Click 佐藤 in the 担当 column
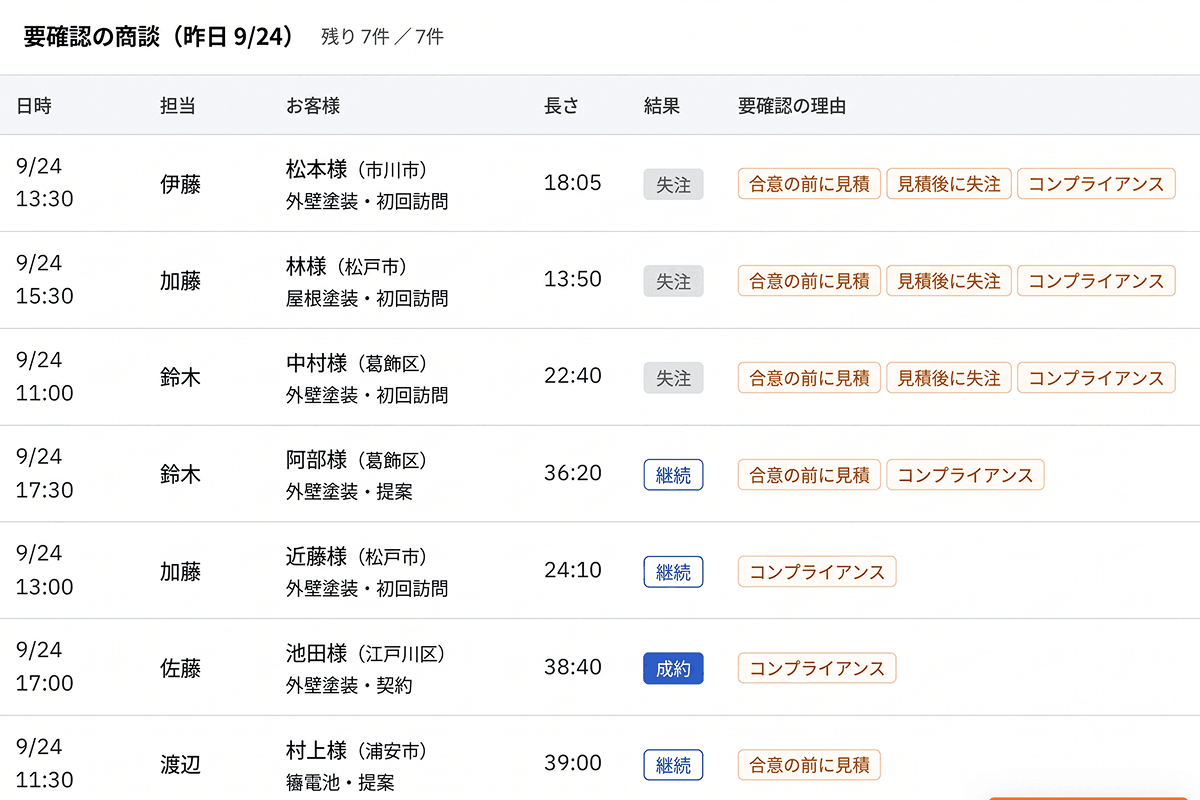This screenshot has width=1200, height=800. click(x=181, y=669)
